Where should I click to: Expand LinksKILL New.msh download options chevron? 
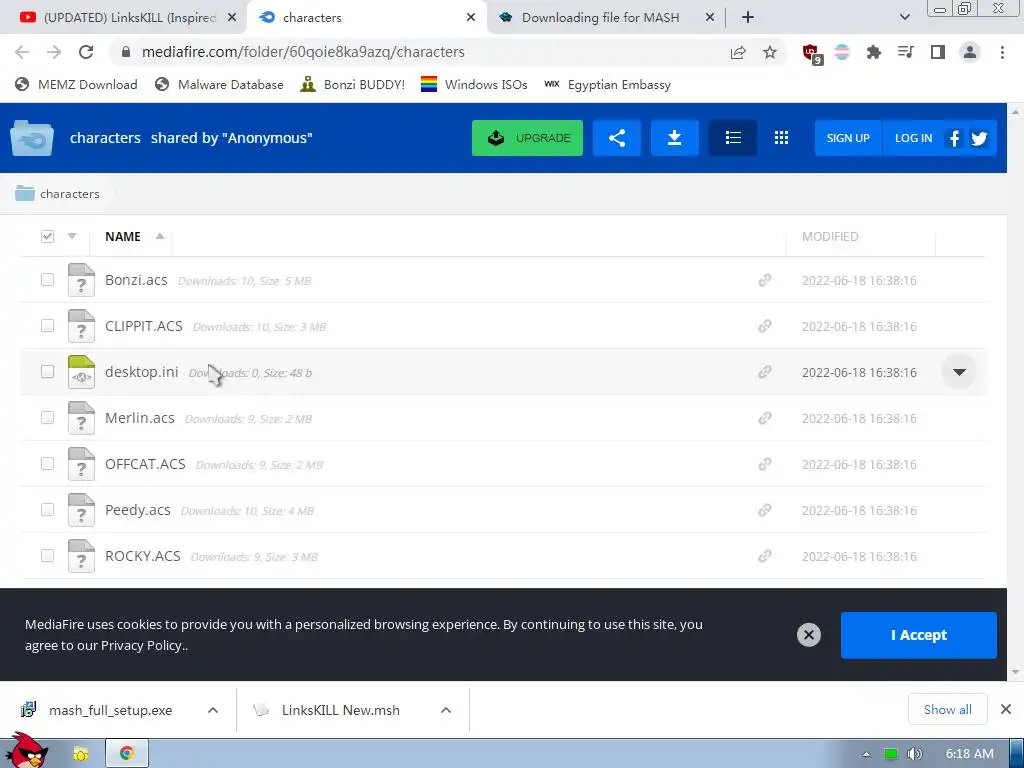point(446,710)
